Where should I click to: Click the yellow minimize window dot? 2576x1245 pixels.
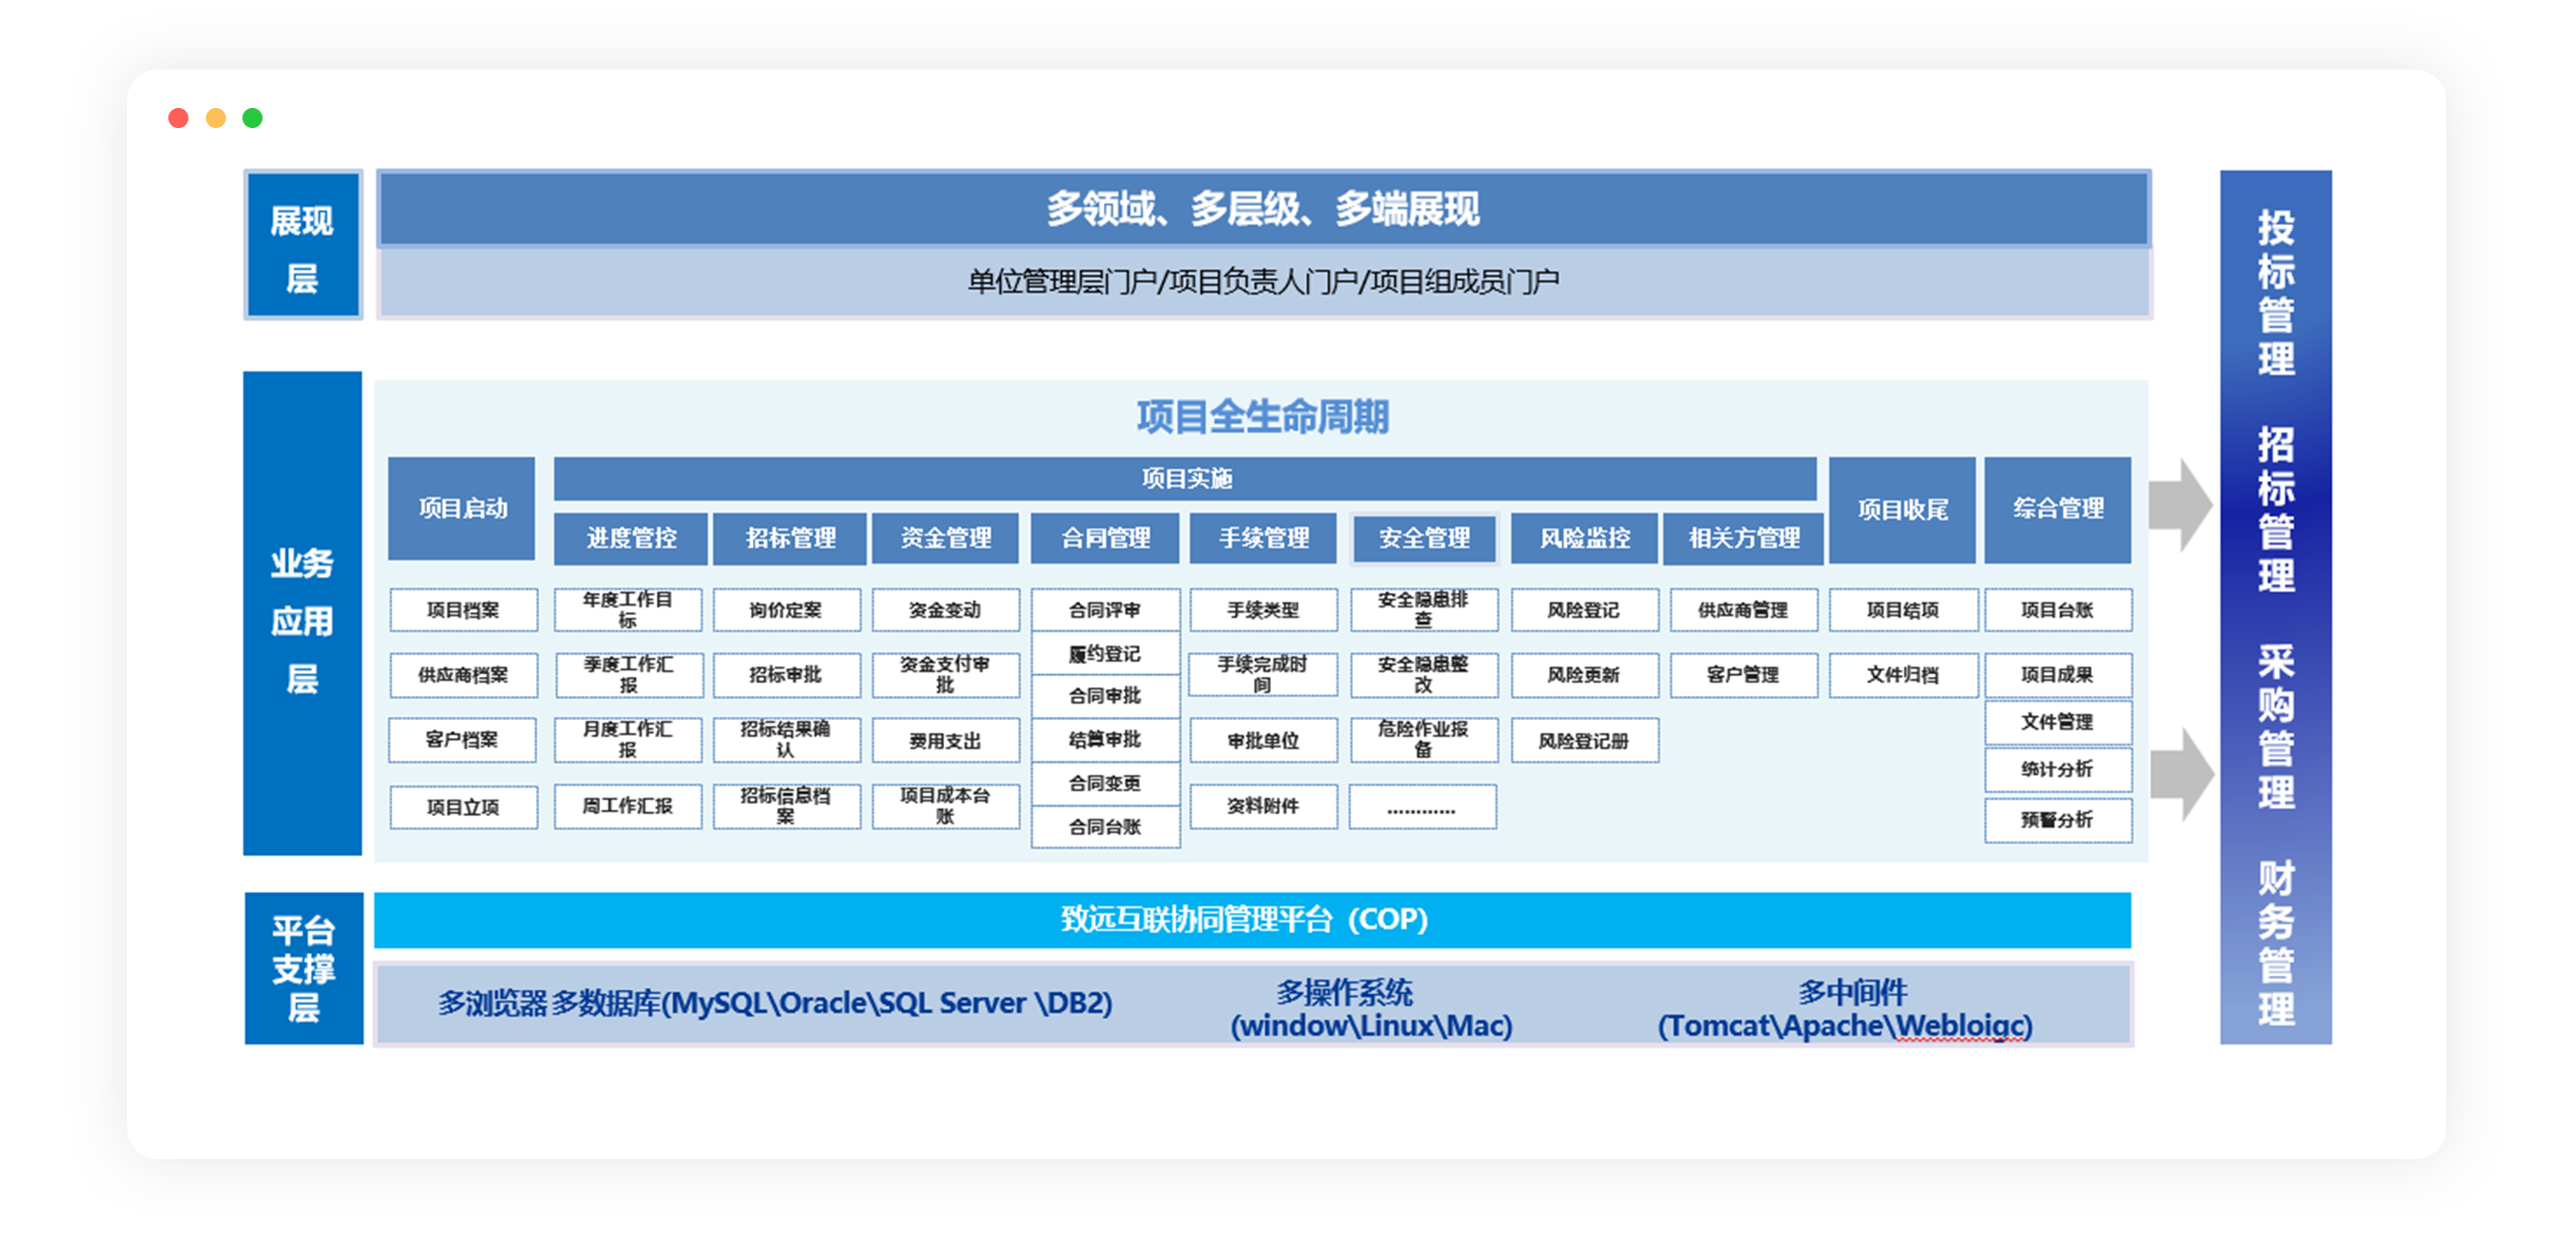coord(216,118)
